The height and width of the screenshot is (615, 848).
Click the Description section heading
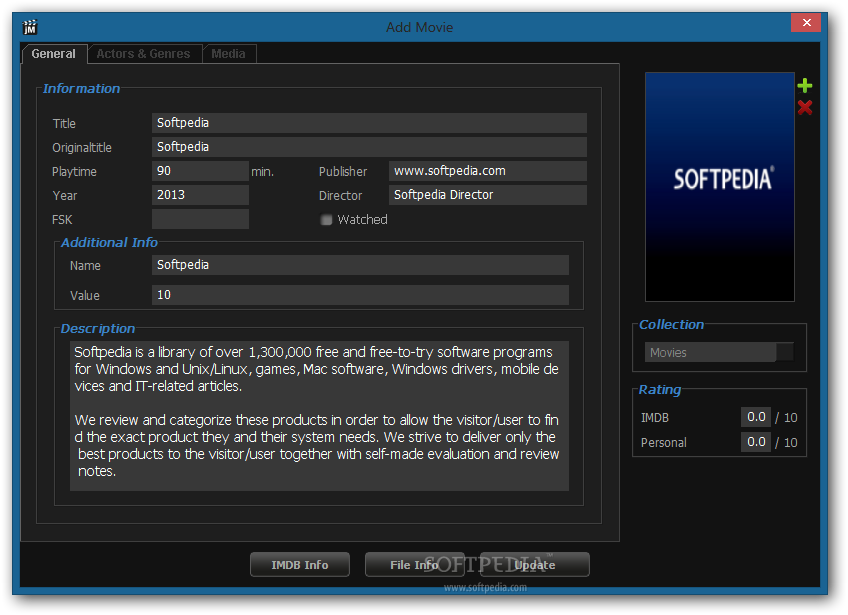(x=98, y=328)
